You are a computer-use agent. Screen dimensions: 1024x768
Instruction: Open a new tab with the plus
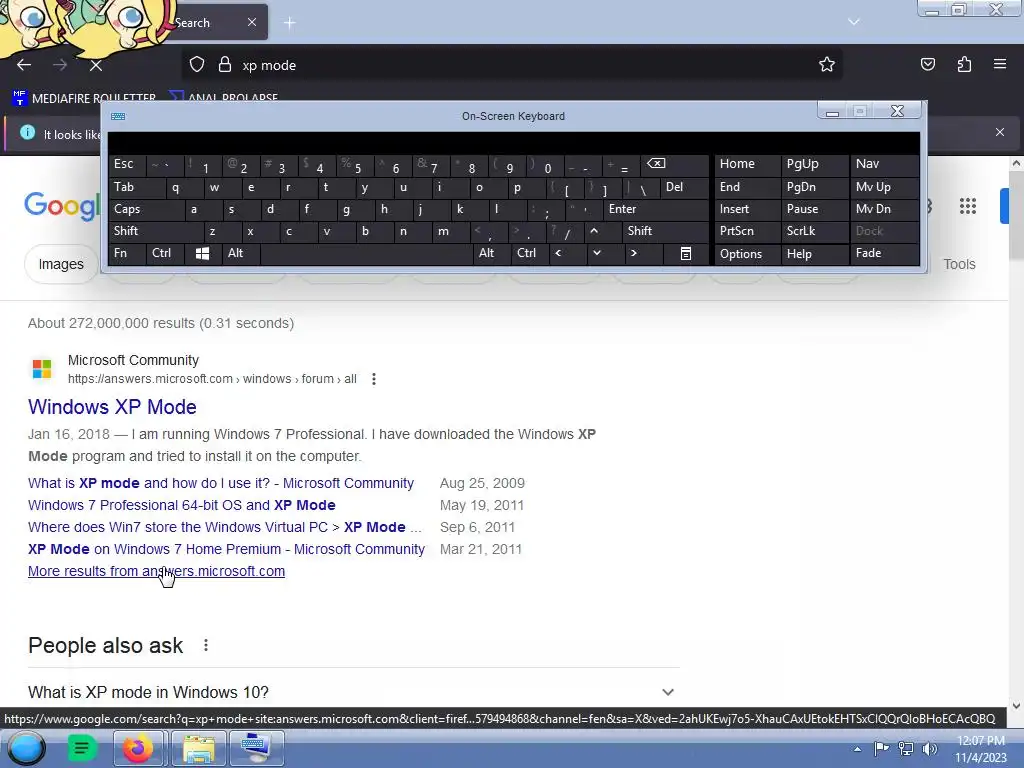[289, 23]
